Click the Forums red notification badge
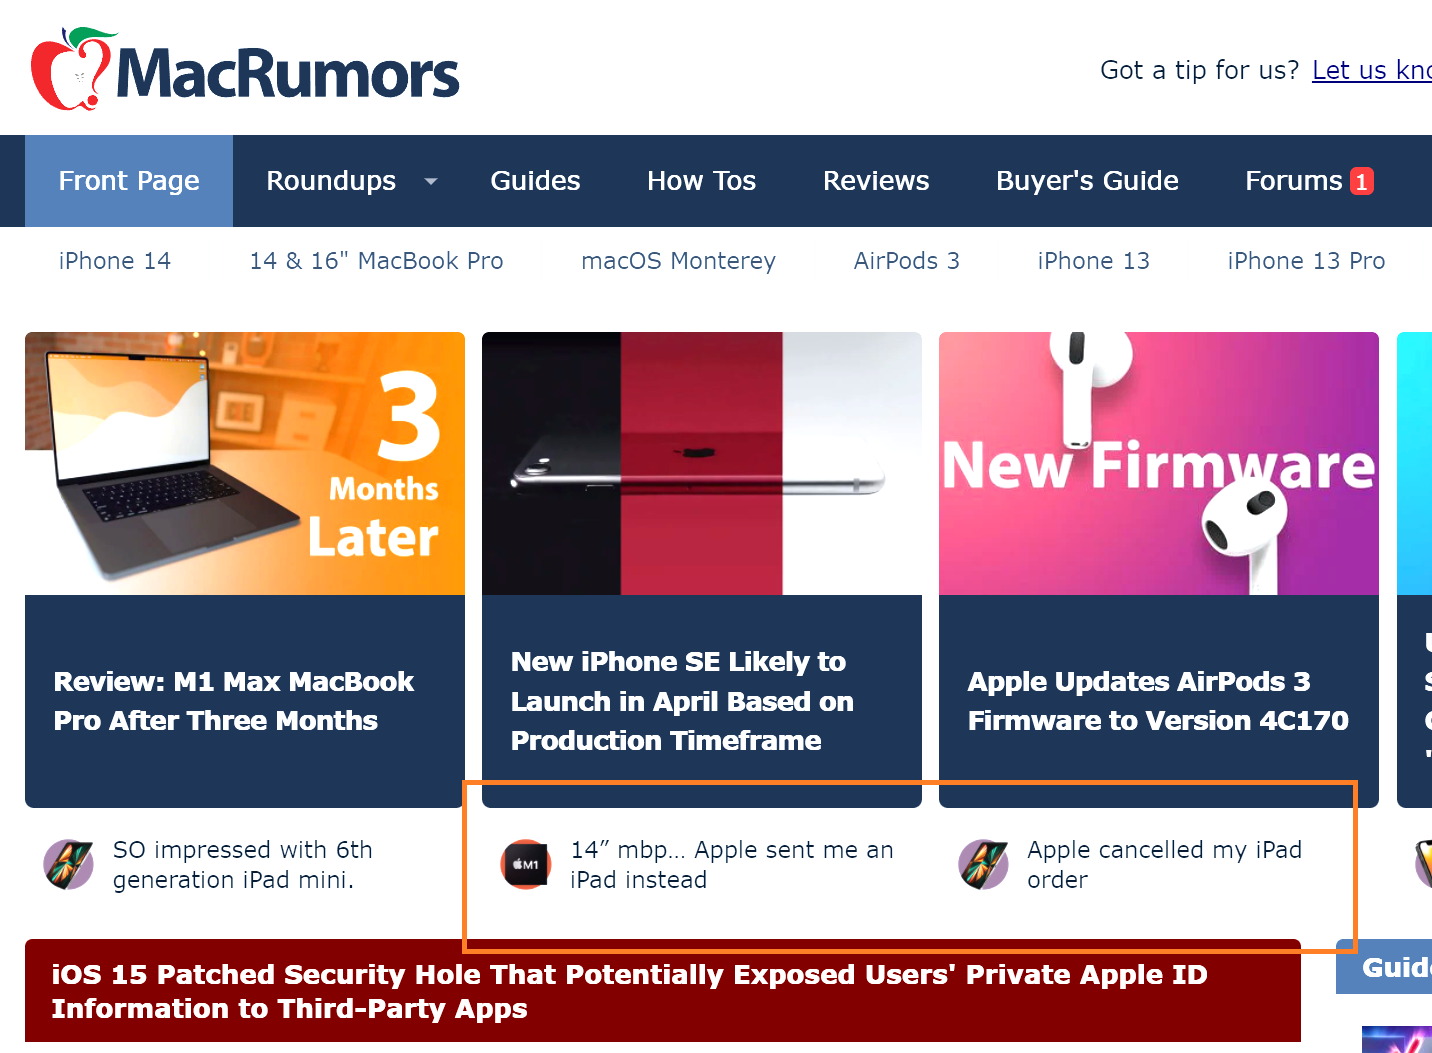The width and height of the screenshot is (1432, 1053). (1361, 181)
